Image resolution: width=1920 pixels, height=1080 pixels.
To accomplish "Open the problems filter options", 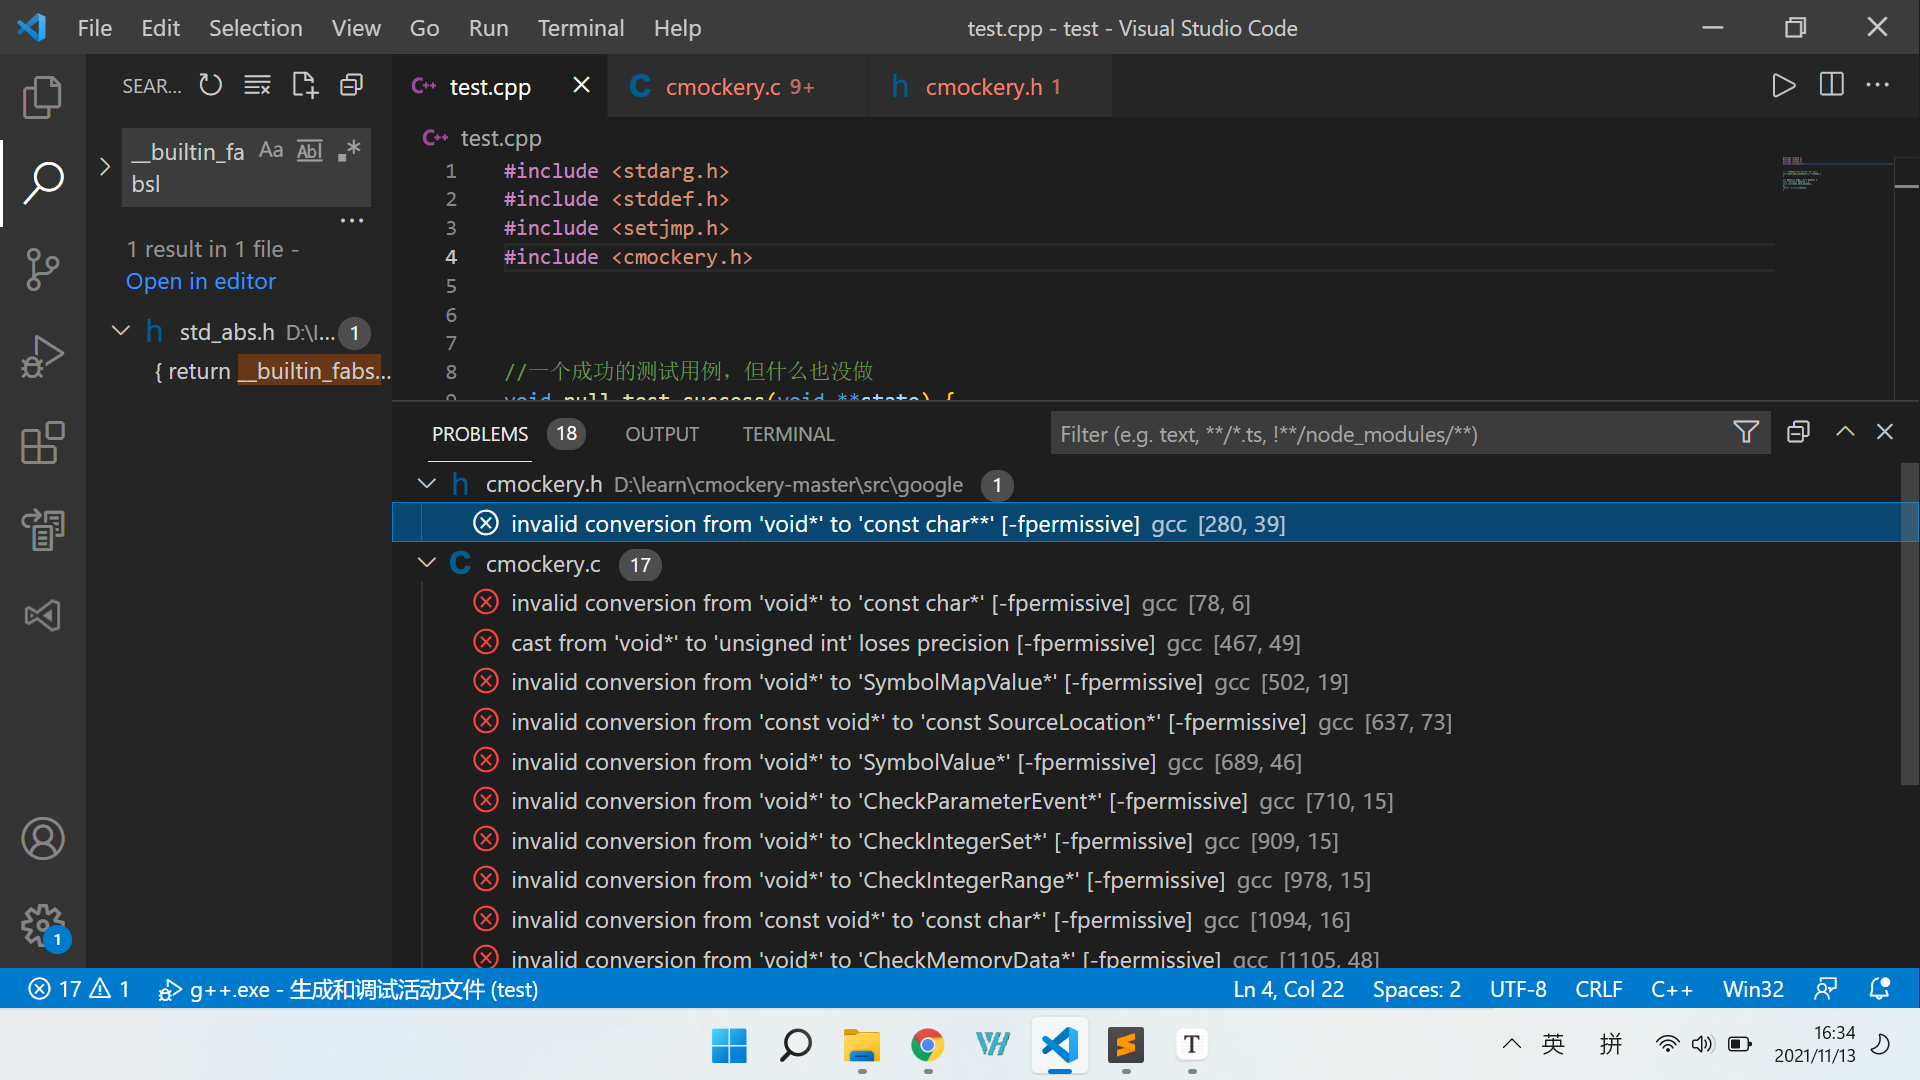I will [1745, 432].
